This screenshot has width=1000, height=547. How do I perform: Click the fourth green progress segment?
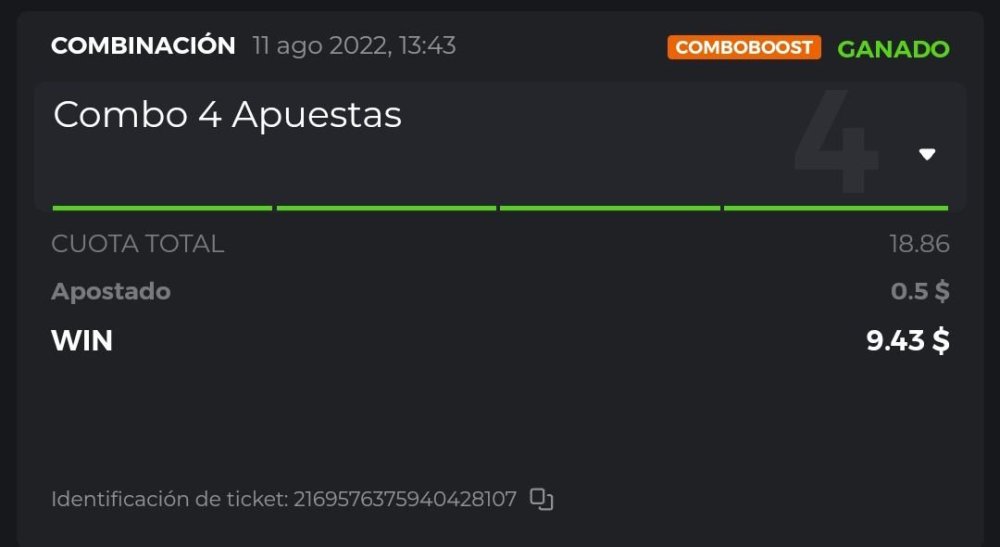point(835,208)
